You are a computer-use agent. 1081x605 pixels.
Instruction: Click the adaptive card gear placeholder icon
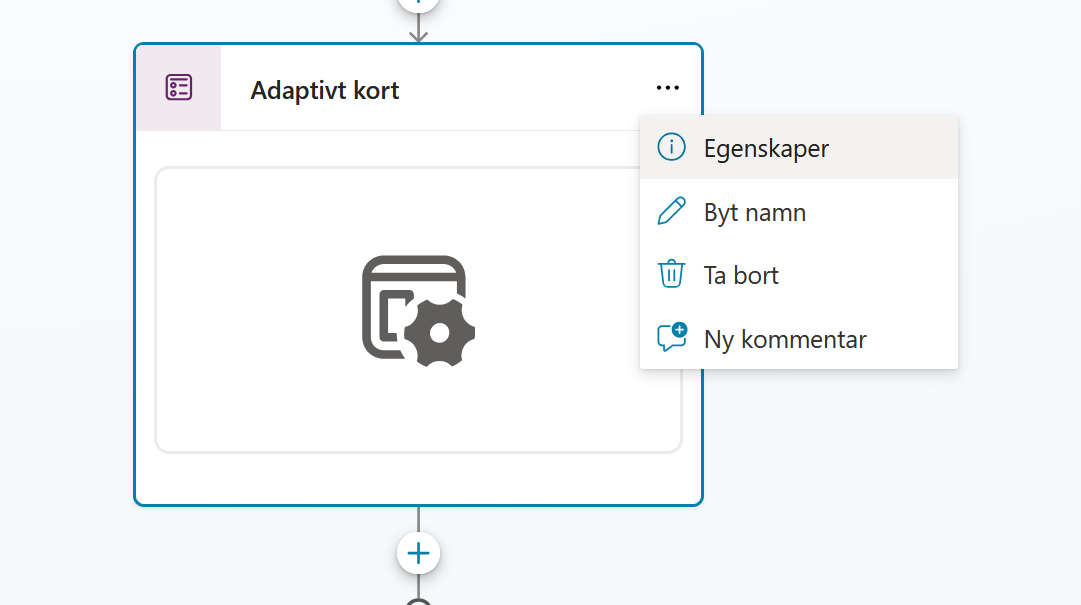click(418, 310)
